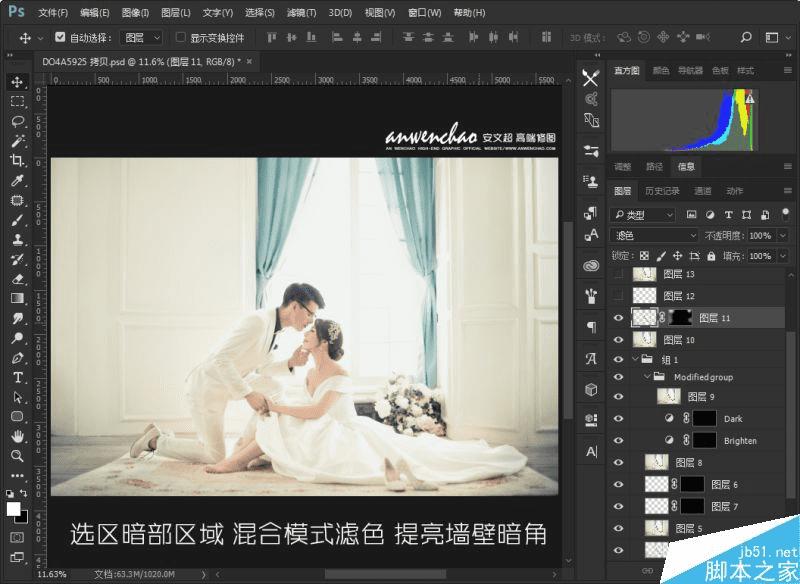The height and width of the screenshot is (584, 800).
Task: Hide 图层 10 with its eye icon
Action: pos(618,340)
